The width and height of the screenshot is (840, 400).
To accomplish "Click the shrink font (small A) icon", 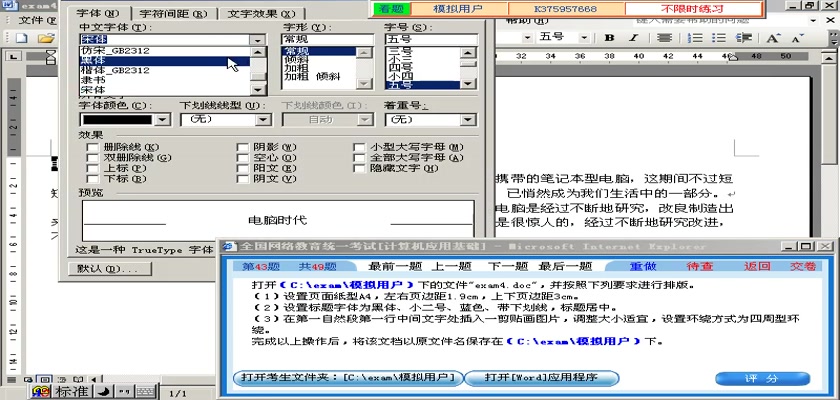I will click(x=797, y=38).
